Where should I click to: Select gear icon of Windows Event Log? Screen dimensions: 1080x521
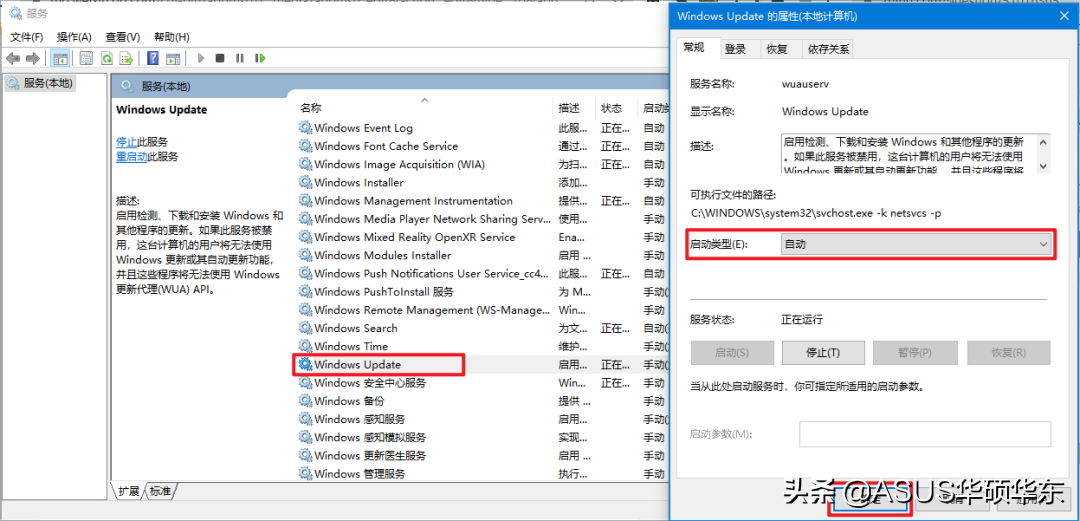[305, 127]
